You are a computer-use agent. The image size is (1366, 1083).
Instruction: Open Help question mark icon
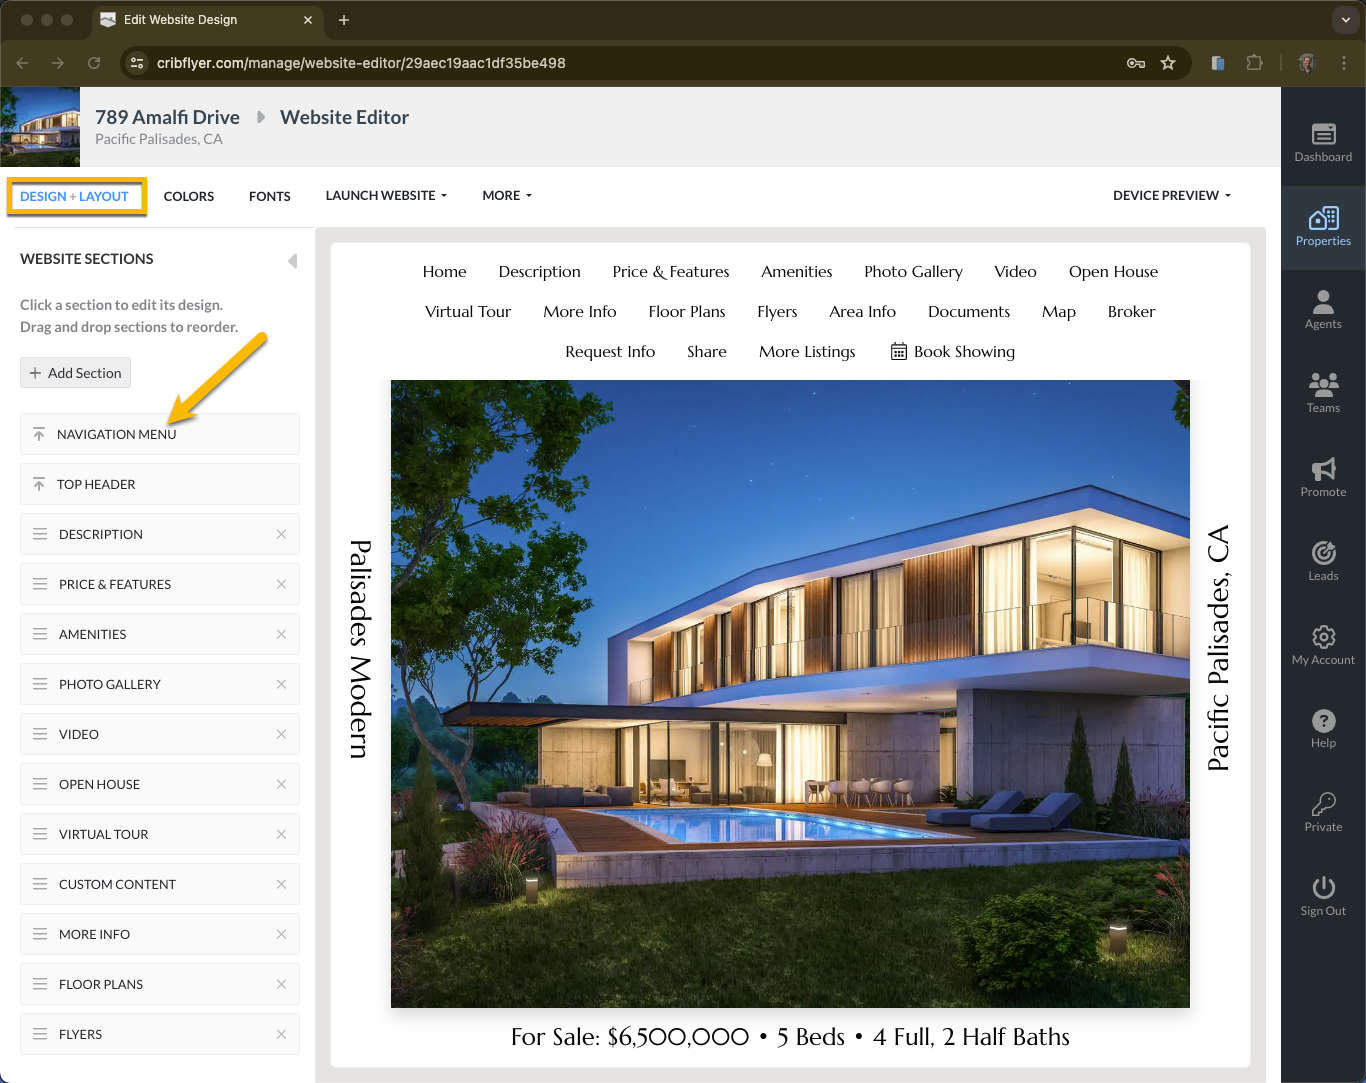coord(1323,721)
